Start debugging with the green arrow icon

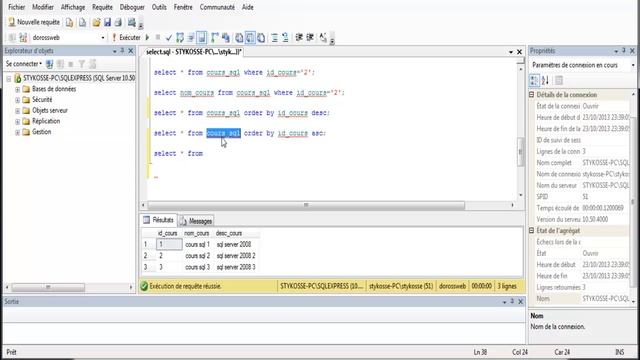click(147, 38)
